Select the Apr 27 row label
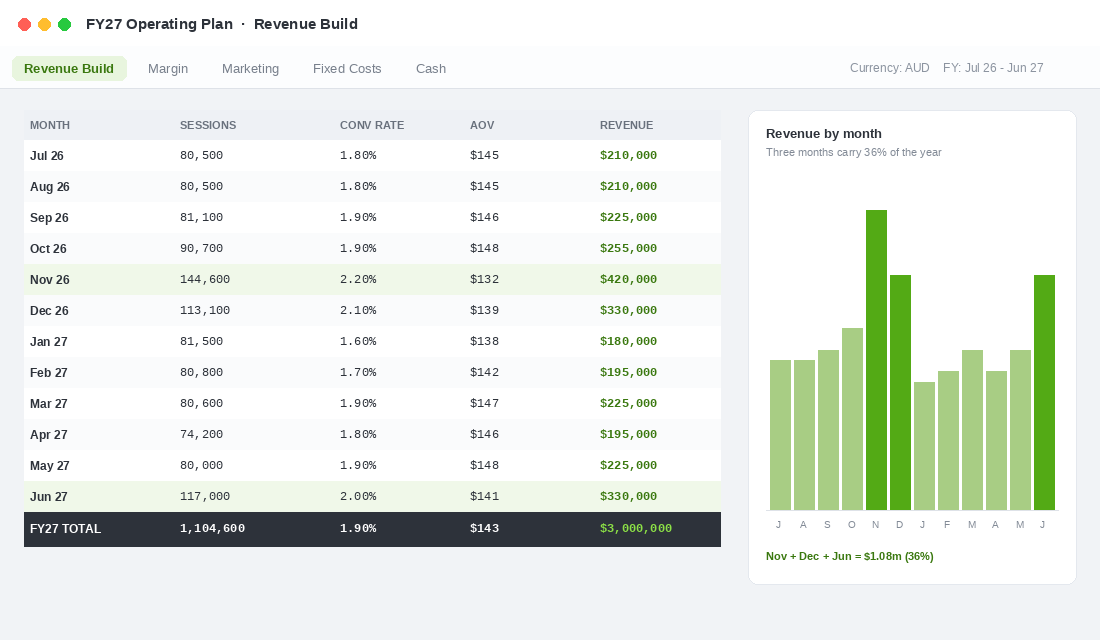The width and height of the screenshot is (1100, 640). click(x=48, y=434)
